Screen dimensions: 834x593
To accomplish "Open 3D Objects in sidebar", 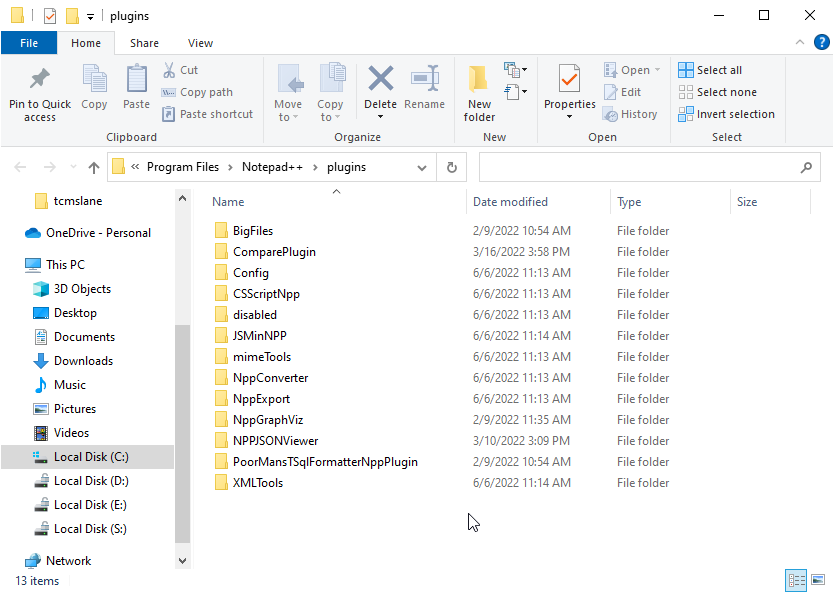I will click(x=82, y=289).
